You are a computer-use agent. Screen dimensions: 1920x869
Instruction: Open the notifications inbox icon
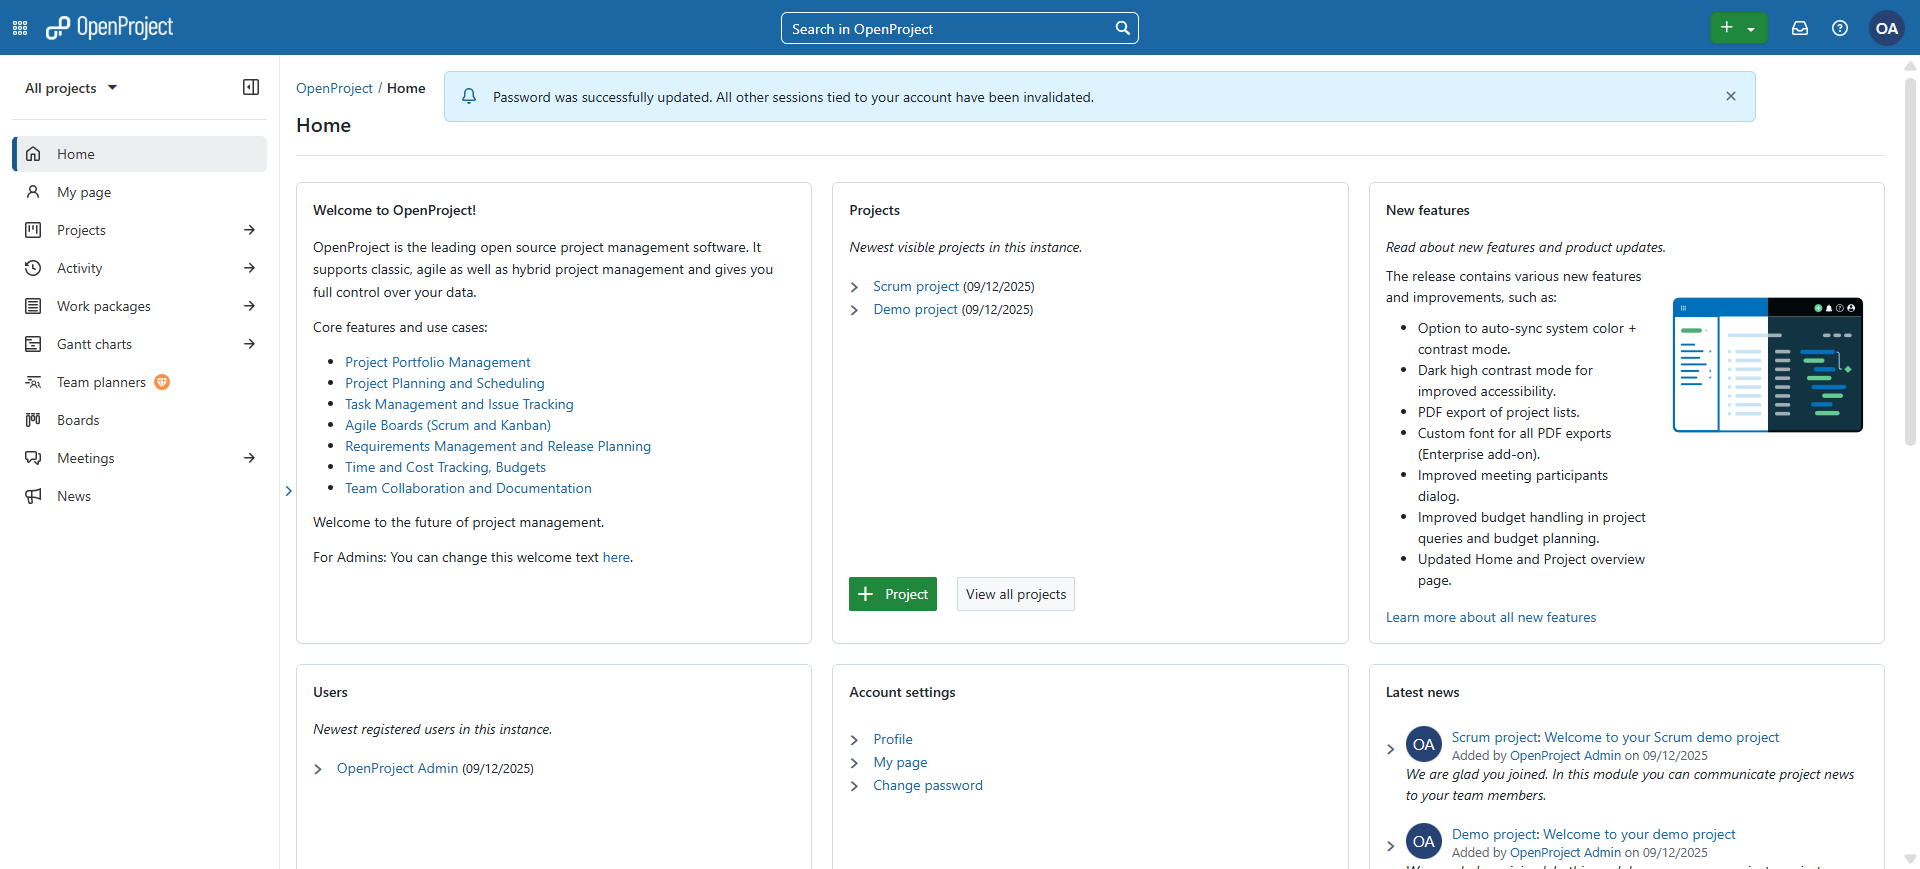click(x=1800, y=28)
